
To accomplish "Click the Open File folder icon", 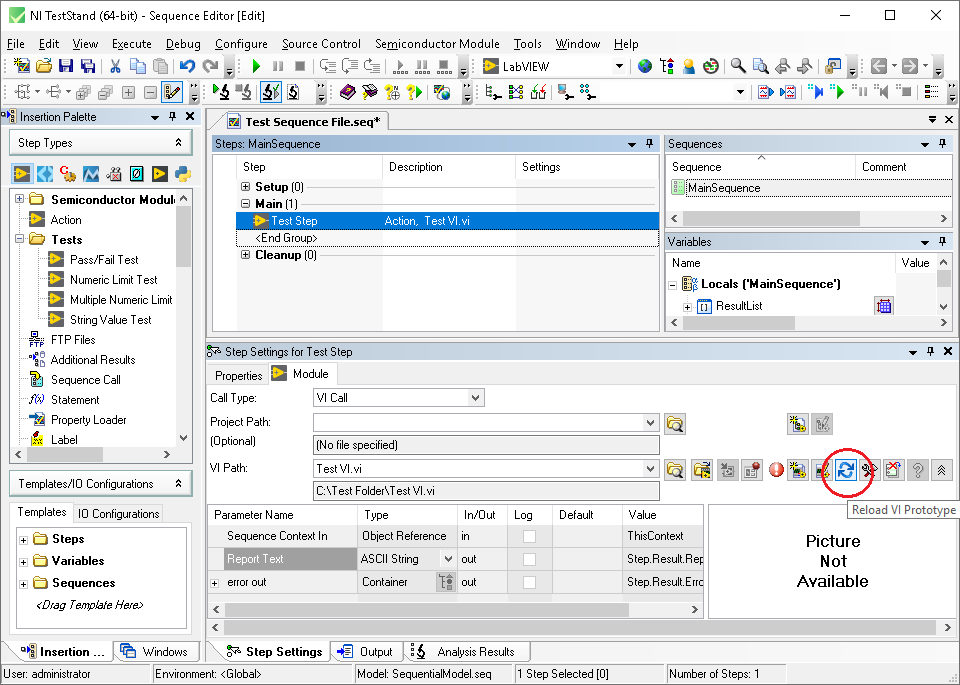I will coord(43,66).
